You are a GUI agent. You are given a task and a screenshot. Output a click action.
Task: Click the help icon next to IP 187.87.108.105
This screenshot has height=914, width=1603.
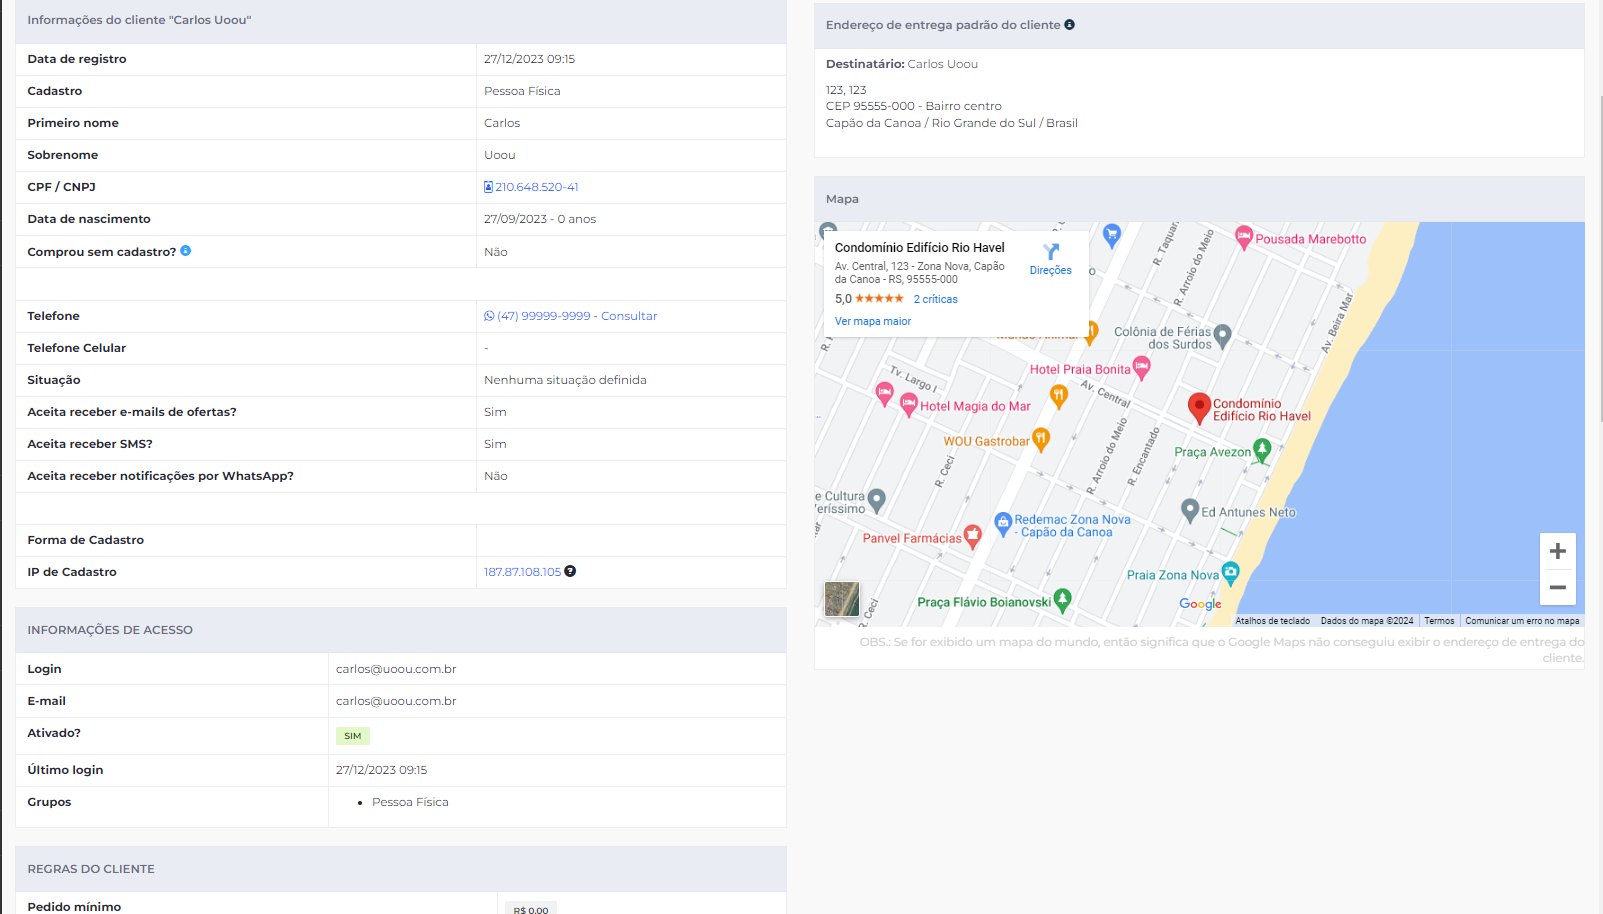(x=570, y=571)
